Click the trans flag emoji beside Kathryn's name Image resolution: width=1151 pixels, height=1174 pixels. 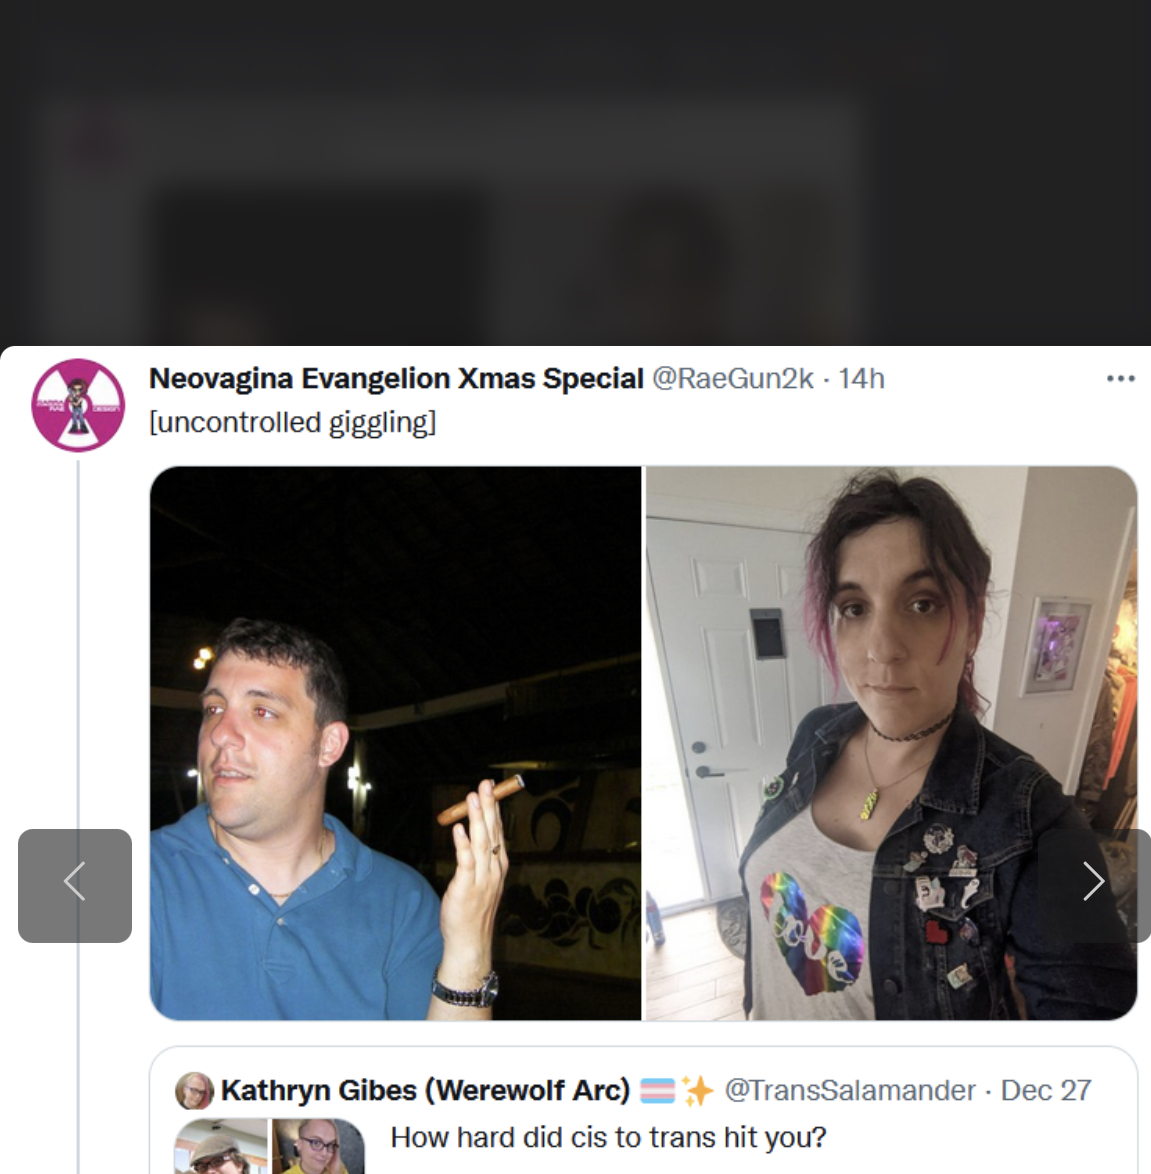pos(657,1090)
